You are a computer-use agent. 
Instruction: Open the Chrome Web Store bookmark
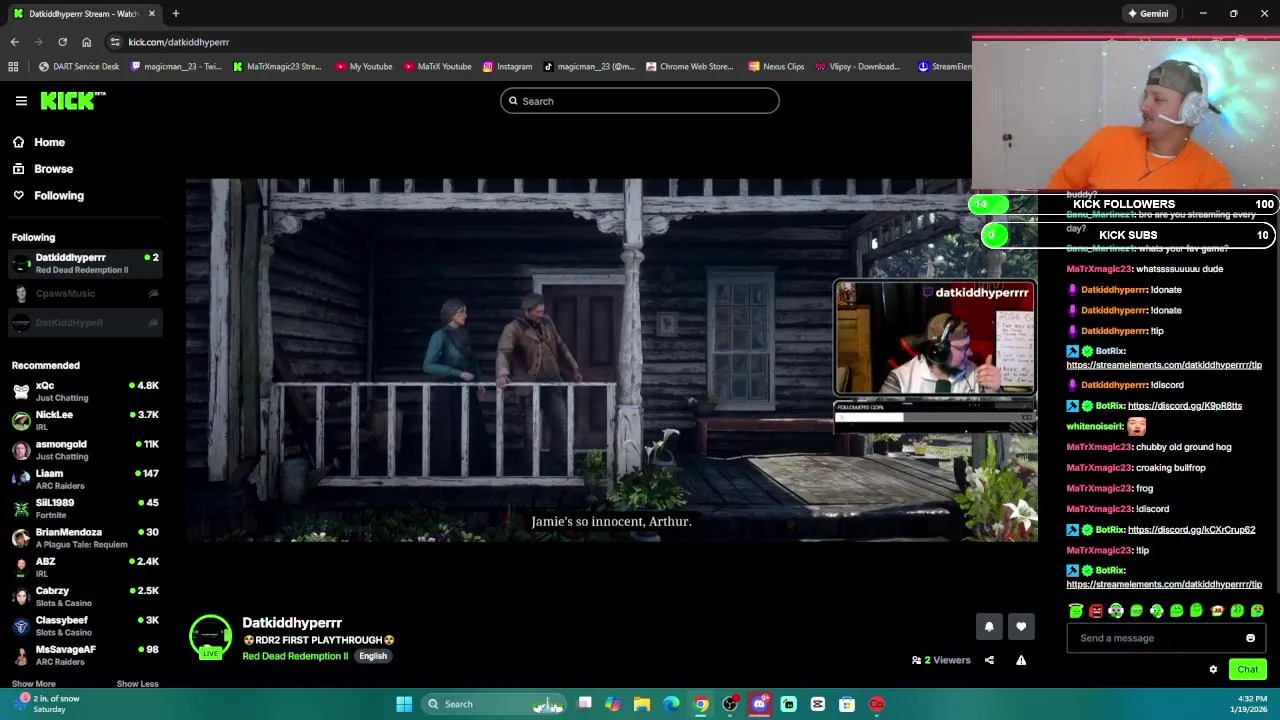(690, 67)
